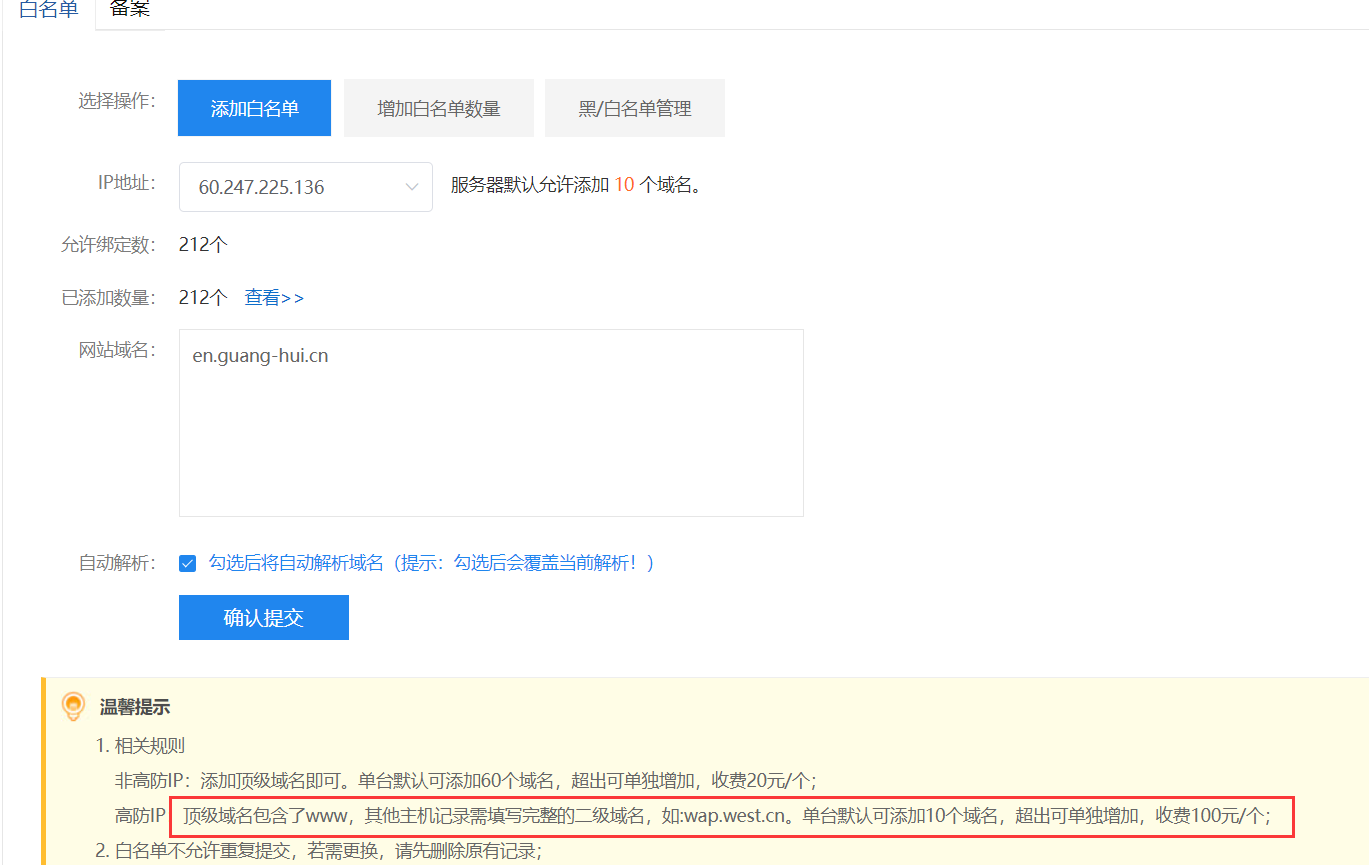Screen dimensions: 1369x865
Task: Click the 选择操作 label
Action: pos(117,101)
